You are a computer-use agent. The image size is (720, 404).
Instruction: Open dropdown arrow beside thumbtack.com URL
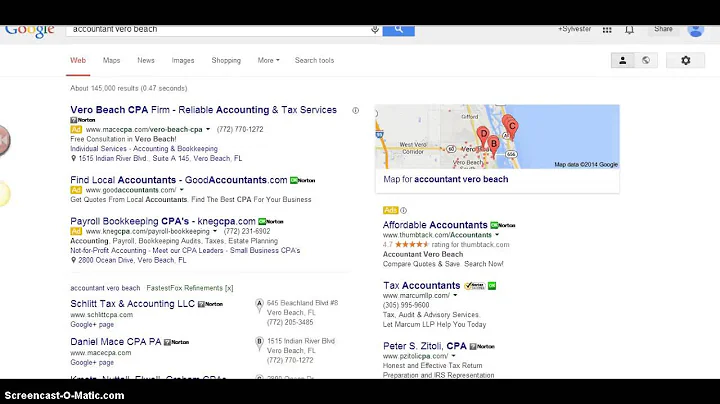tap(497, 235)
